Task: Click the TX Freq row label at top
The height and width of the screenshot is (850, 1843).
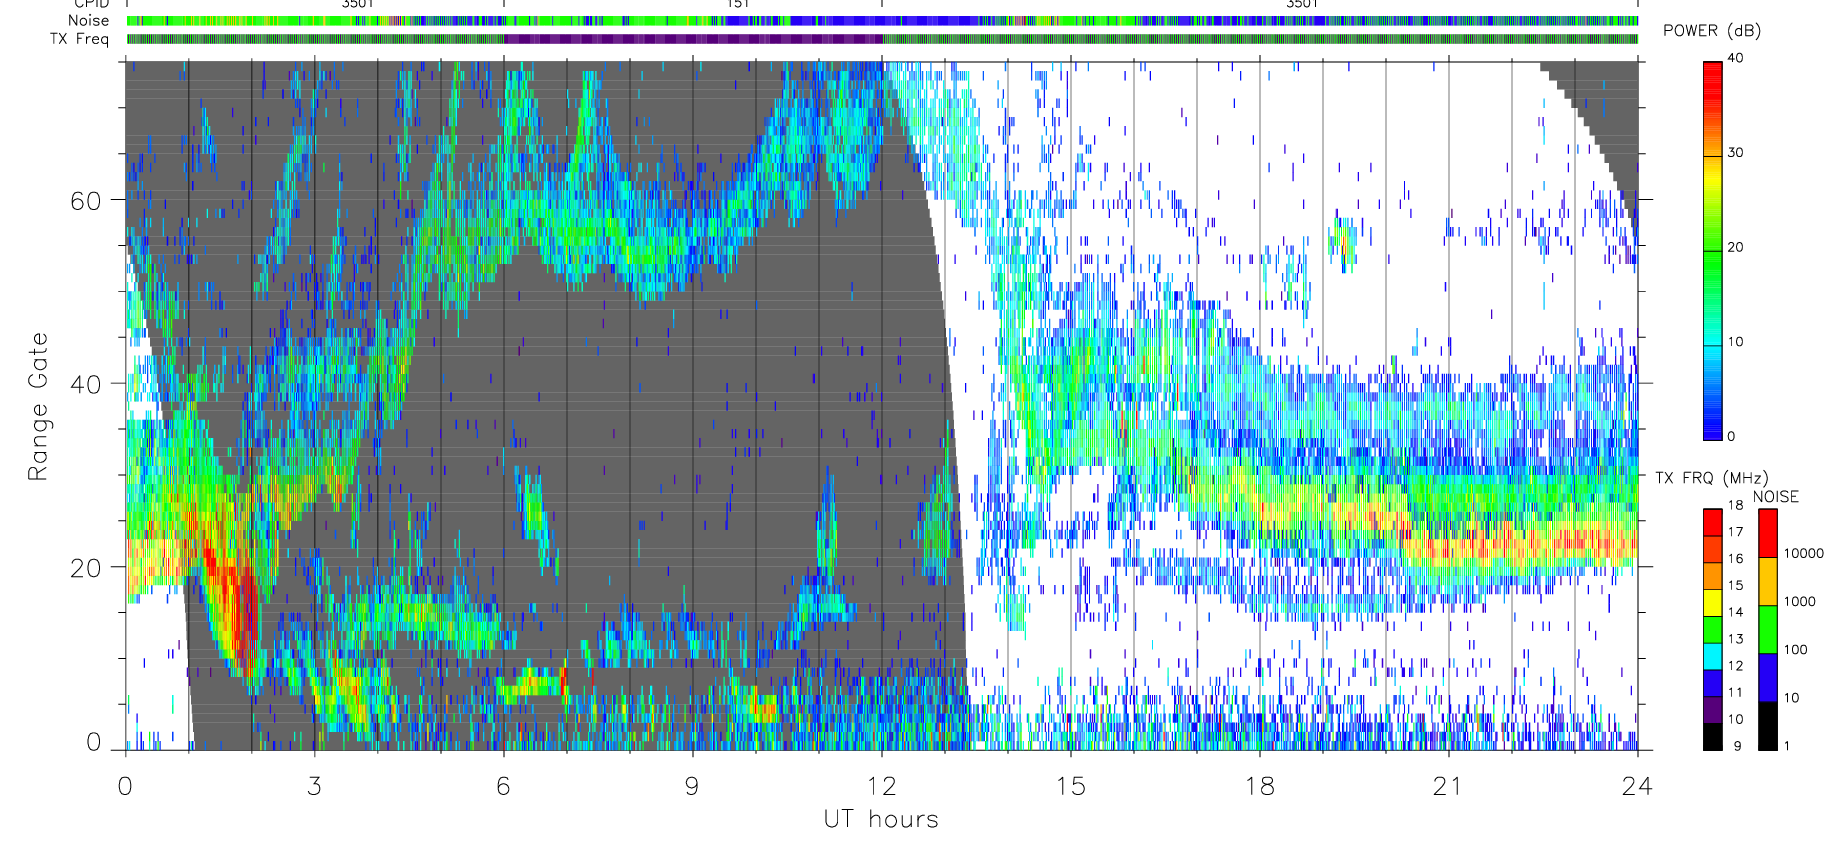Action: [x=79, y=39]
